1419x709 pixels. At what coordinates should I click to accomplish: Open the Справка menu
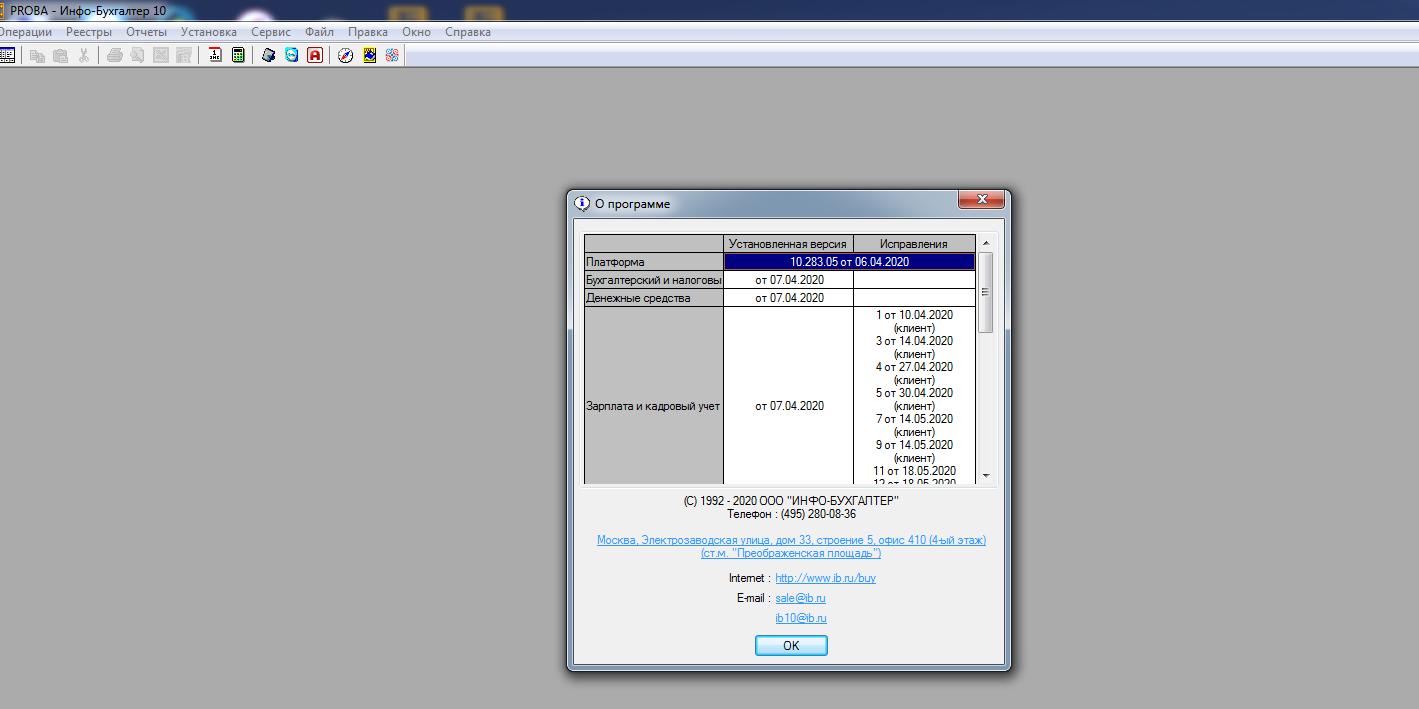(468, 32)
